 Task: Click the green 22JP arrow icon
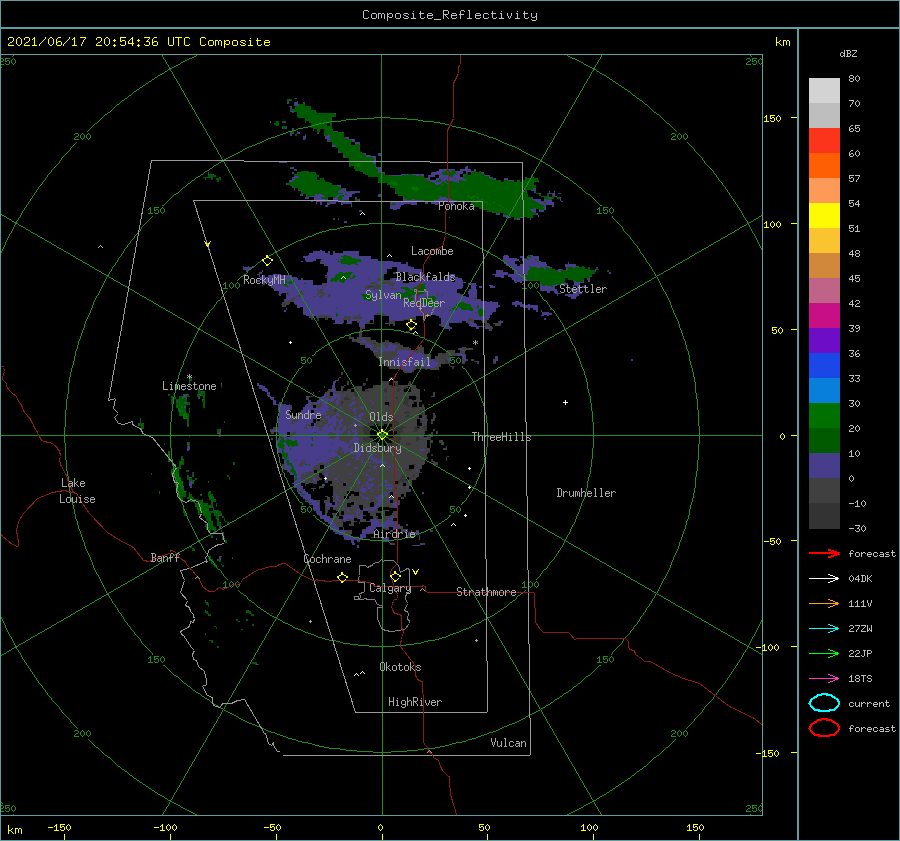tap(824, 653)
